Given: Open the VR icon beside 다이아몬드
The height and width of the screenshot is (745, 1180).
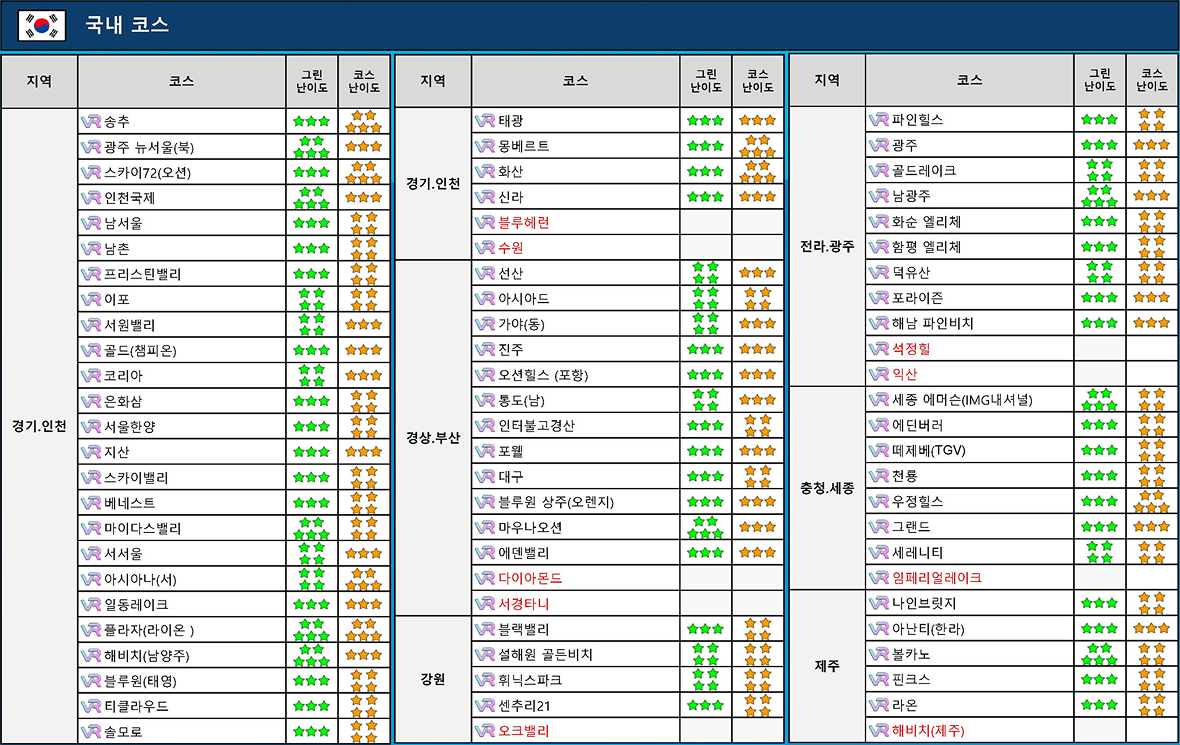Looking at the screenshot, I should (x=485, y=579).
